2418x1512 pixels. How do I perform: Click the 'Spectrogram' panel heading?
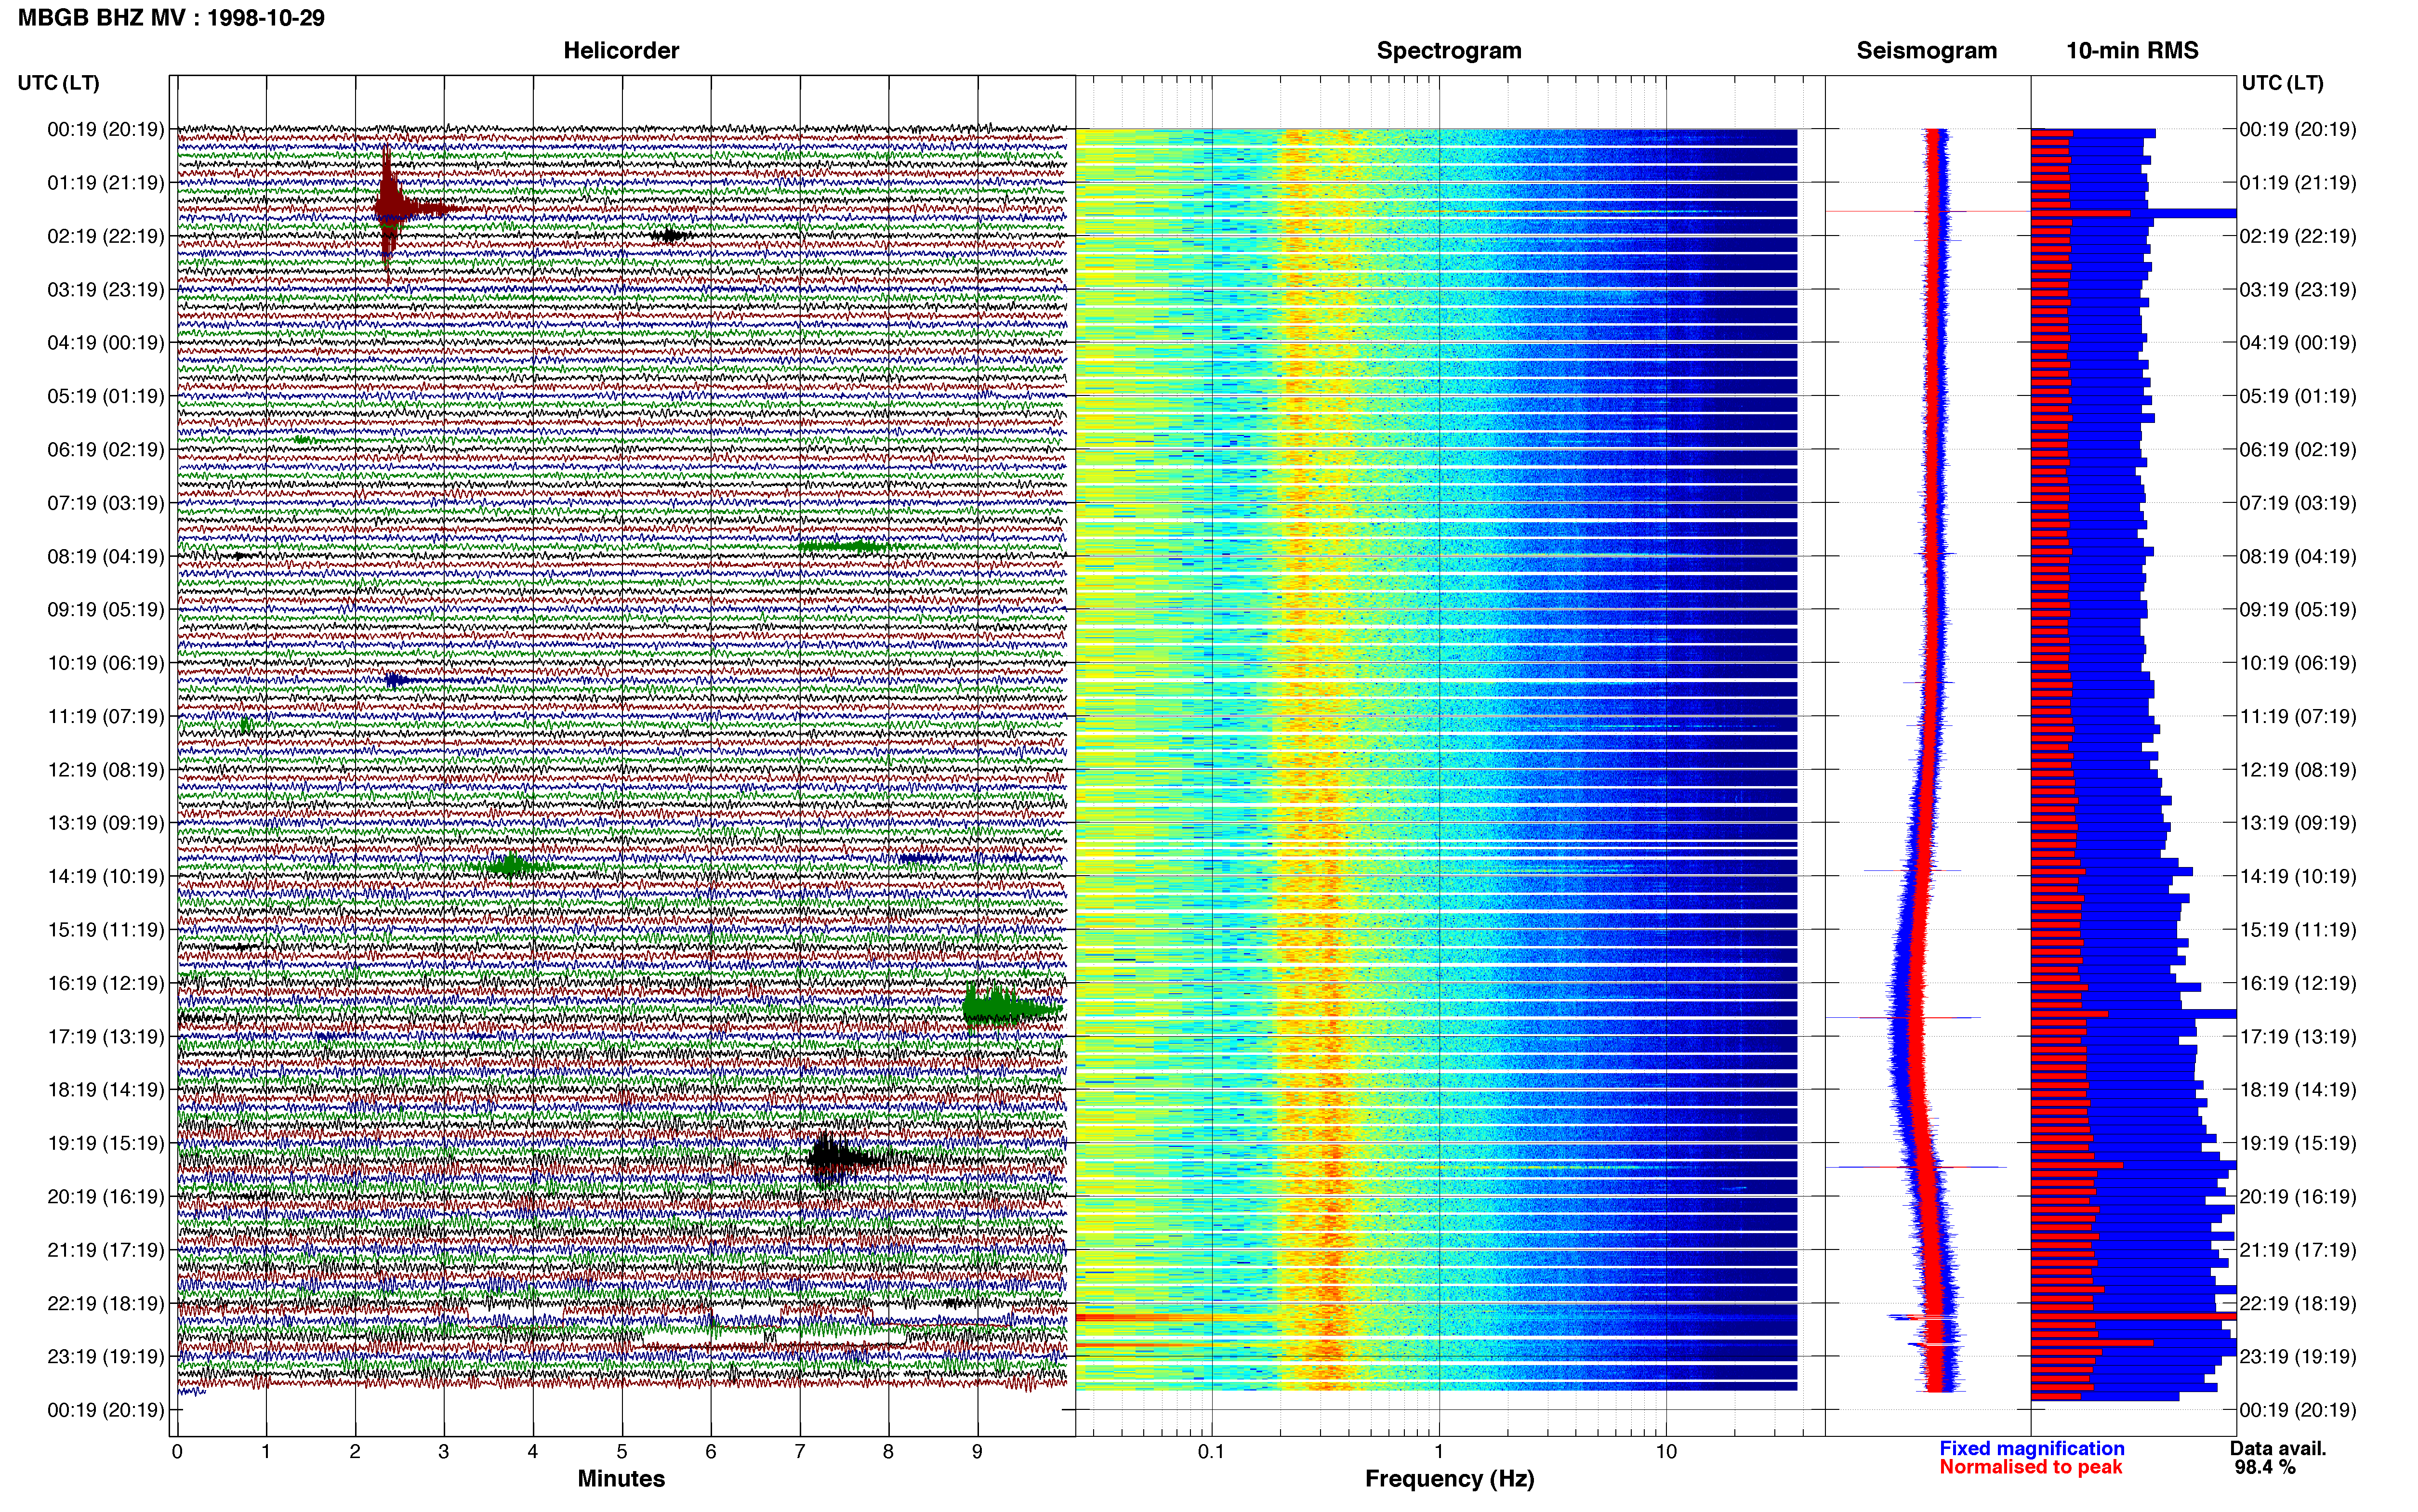(x=1449, y=50)
